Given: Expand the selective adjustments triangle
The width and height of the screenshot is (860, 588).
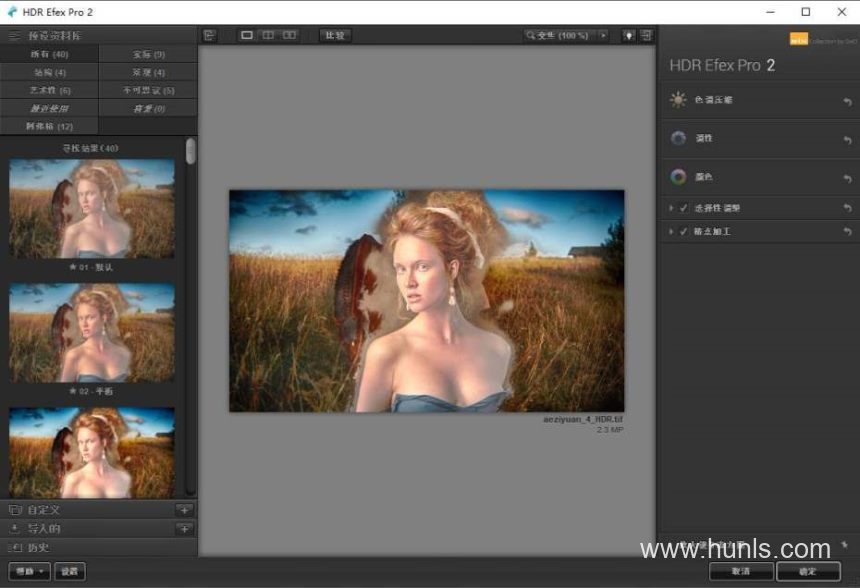Looking at the screenshot, I should point(671,208).
